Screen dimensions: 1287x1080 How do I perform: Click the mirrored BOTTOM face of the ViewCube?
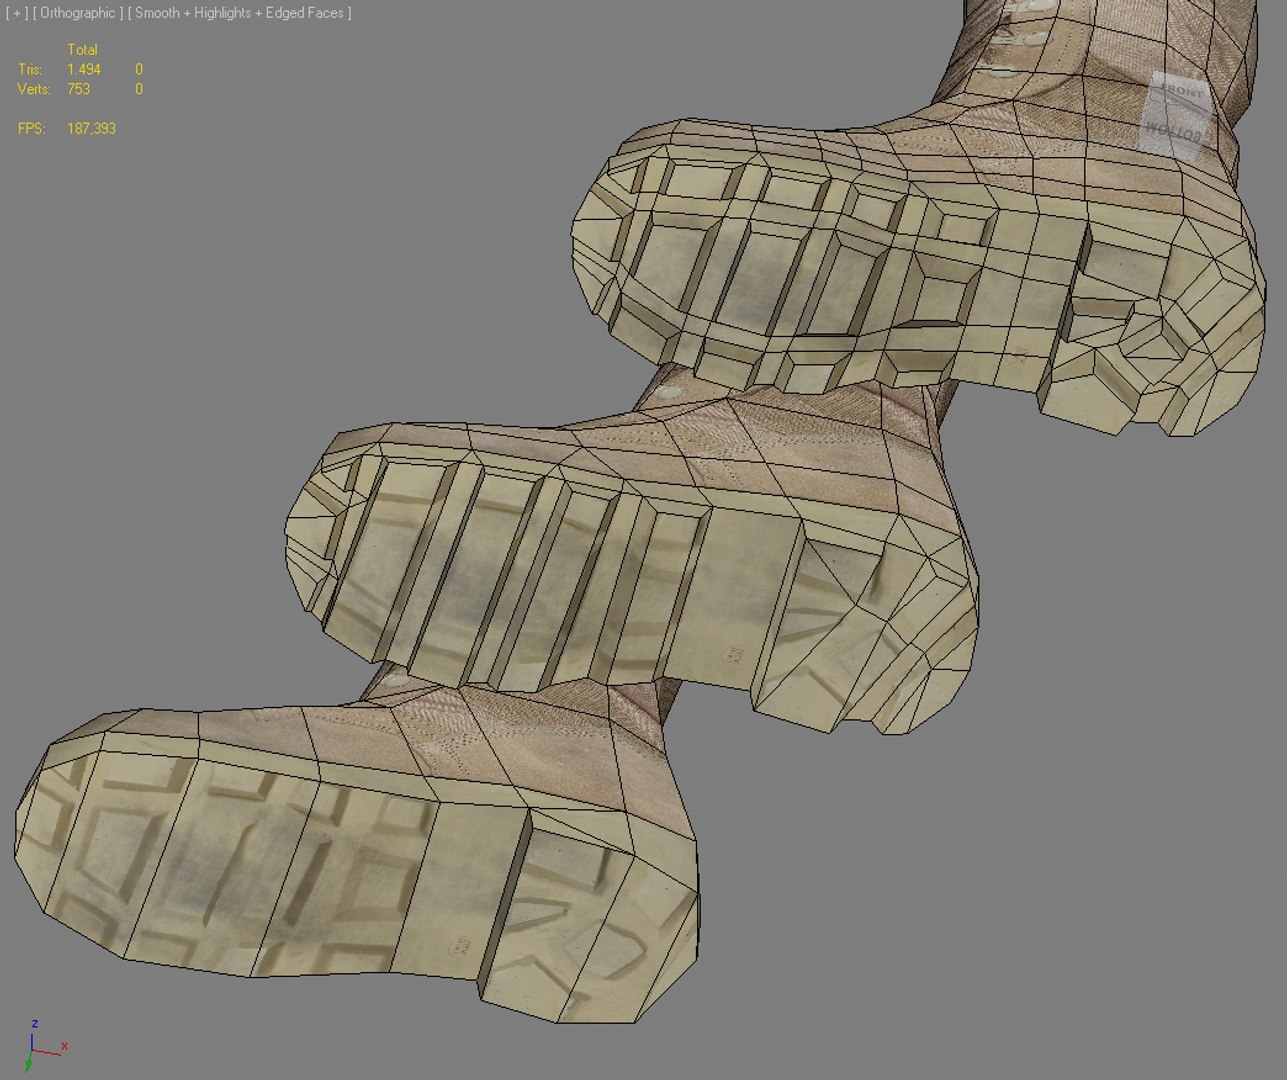click(x=1173, y=130)
